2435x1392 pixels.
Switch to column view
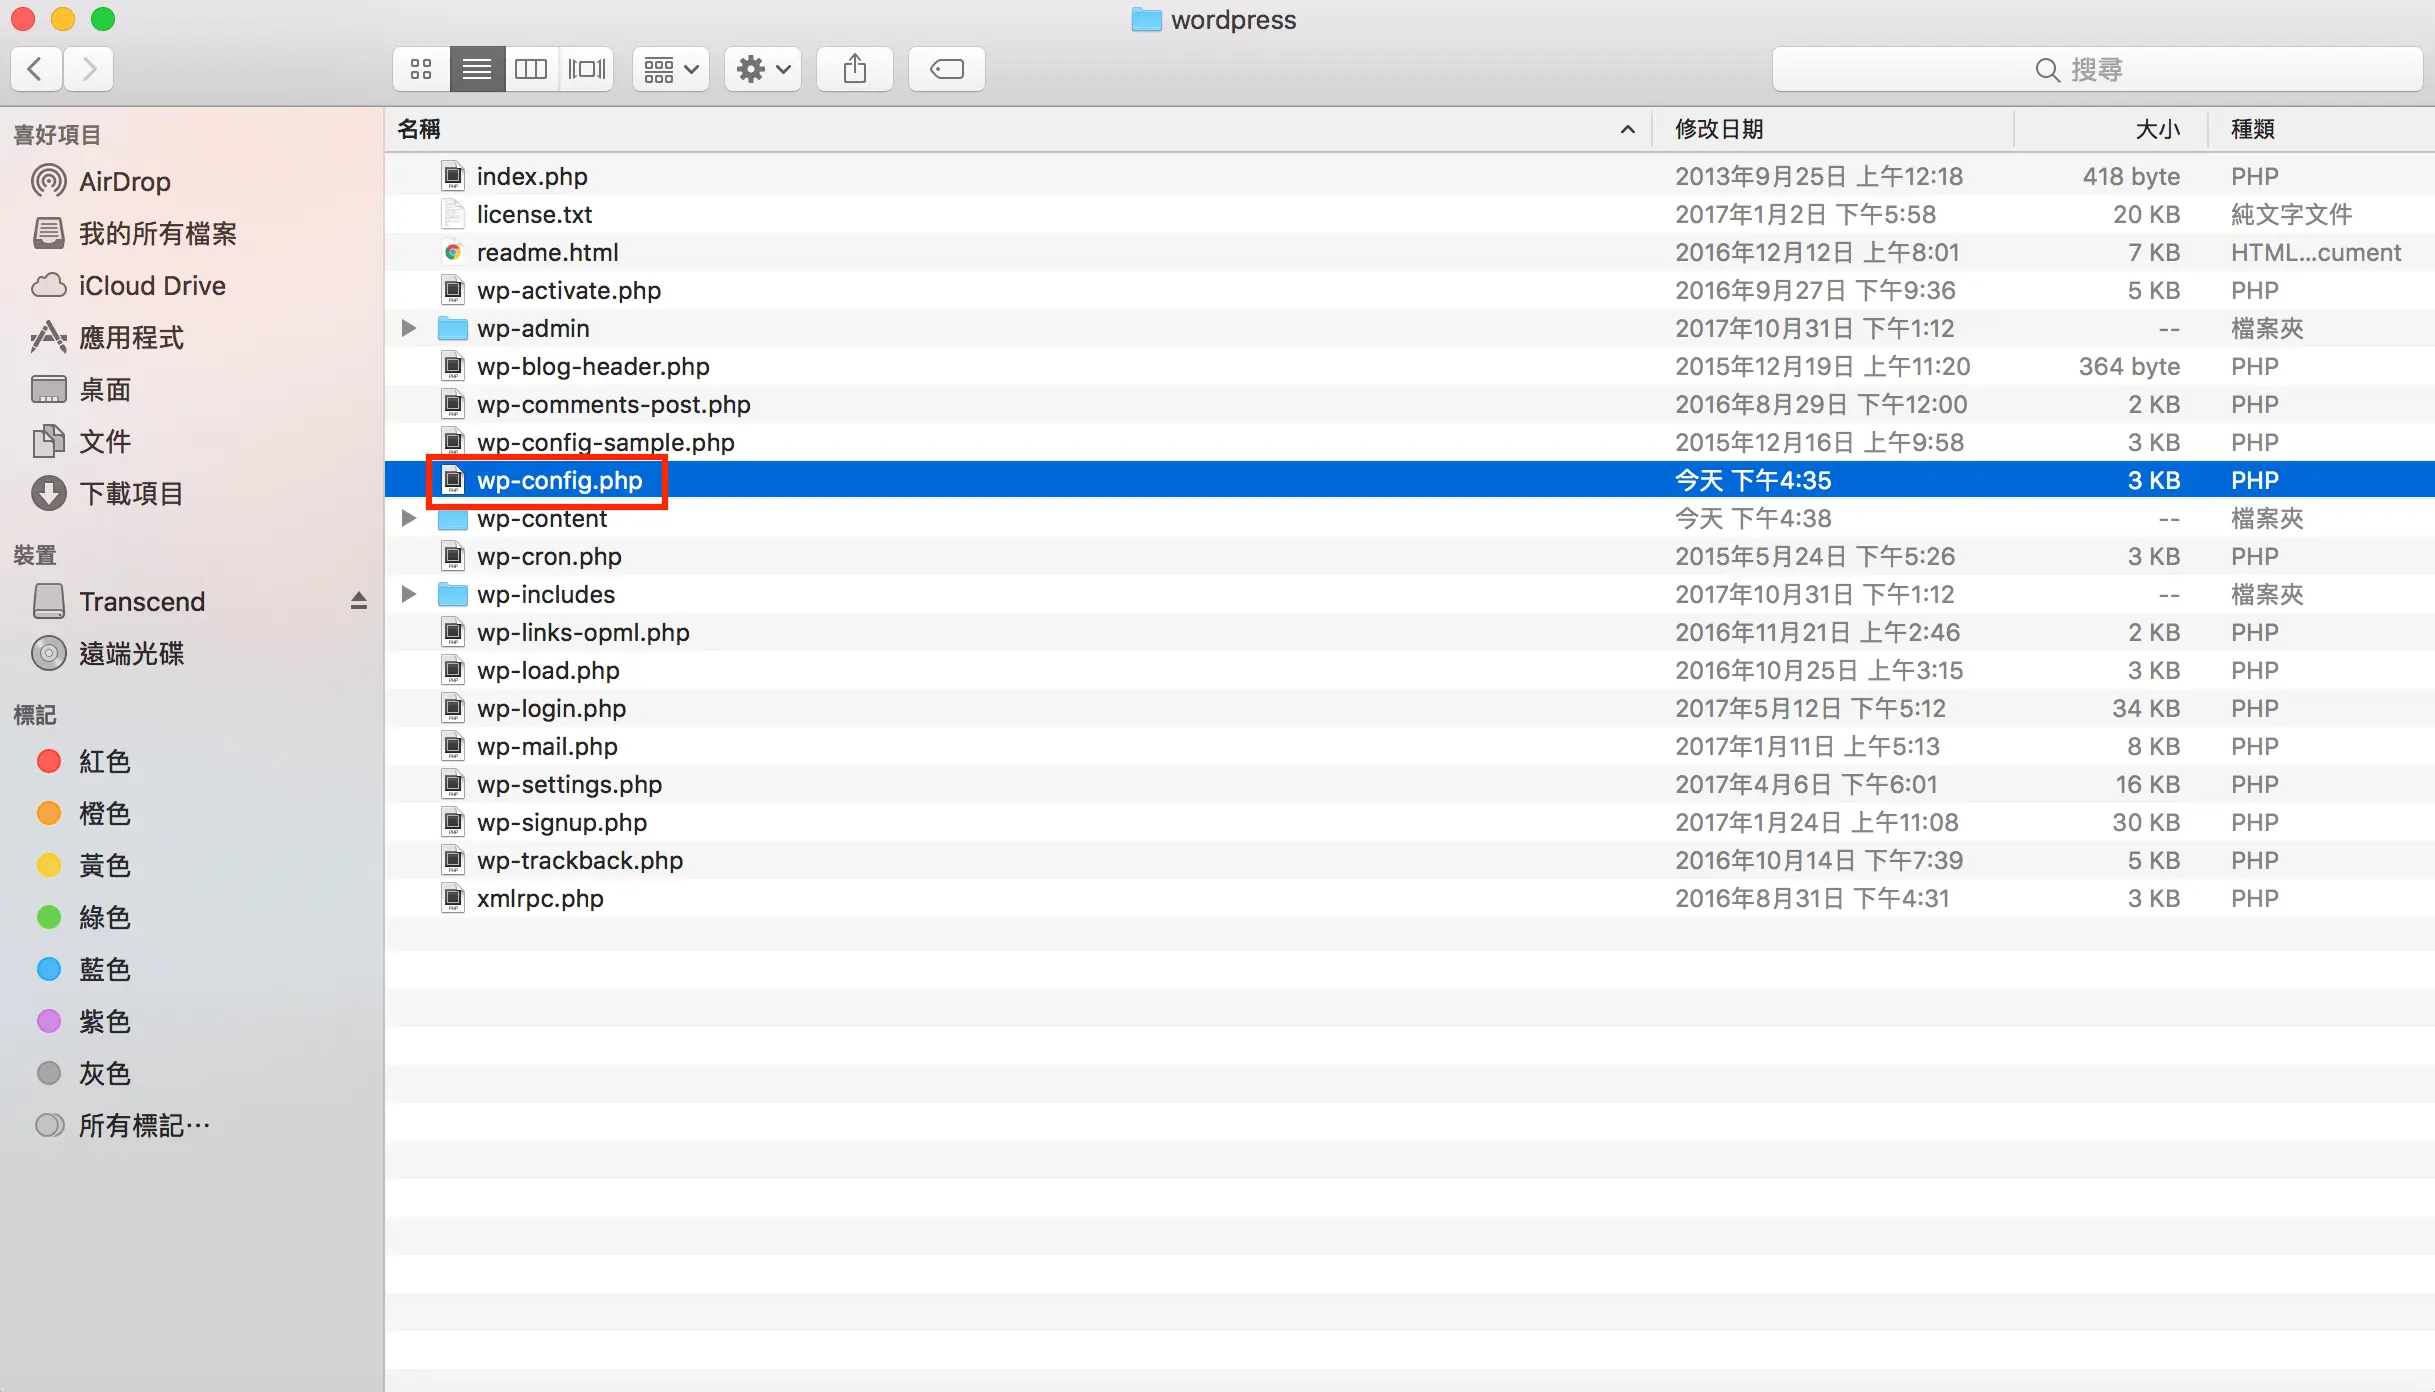[531, 69]
